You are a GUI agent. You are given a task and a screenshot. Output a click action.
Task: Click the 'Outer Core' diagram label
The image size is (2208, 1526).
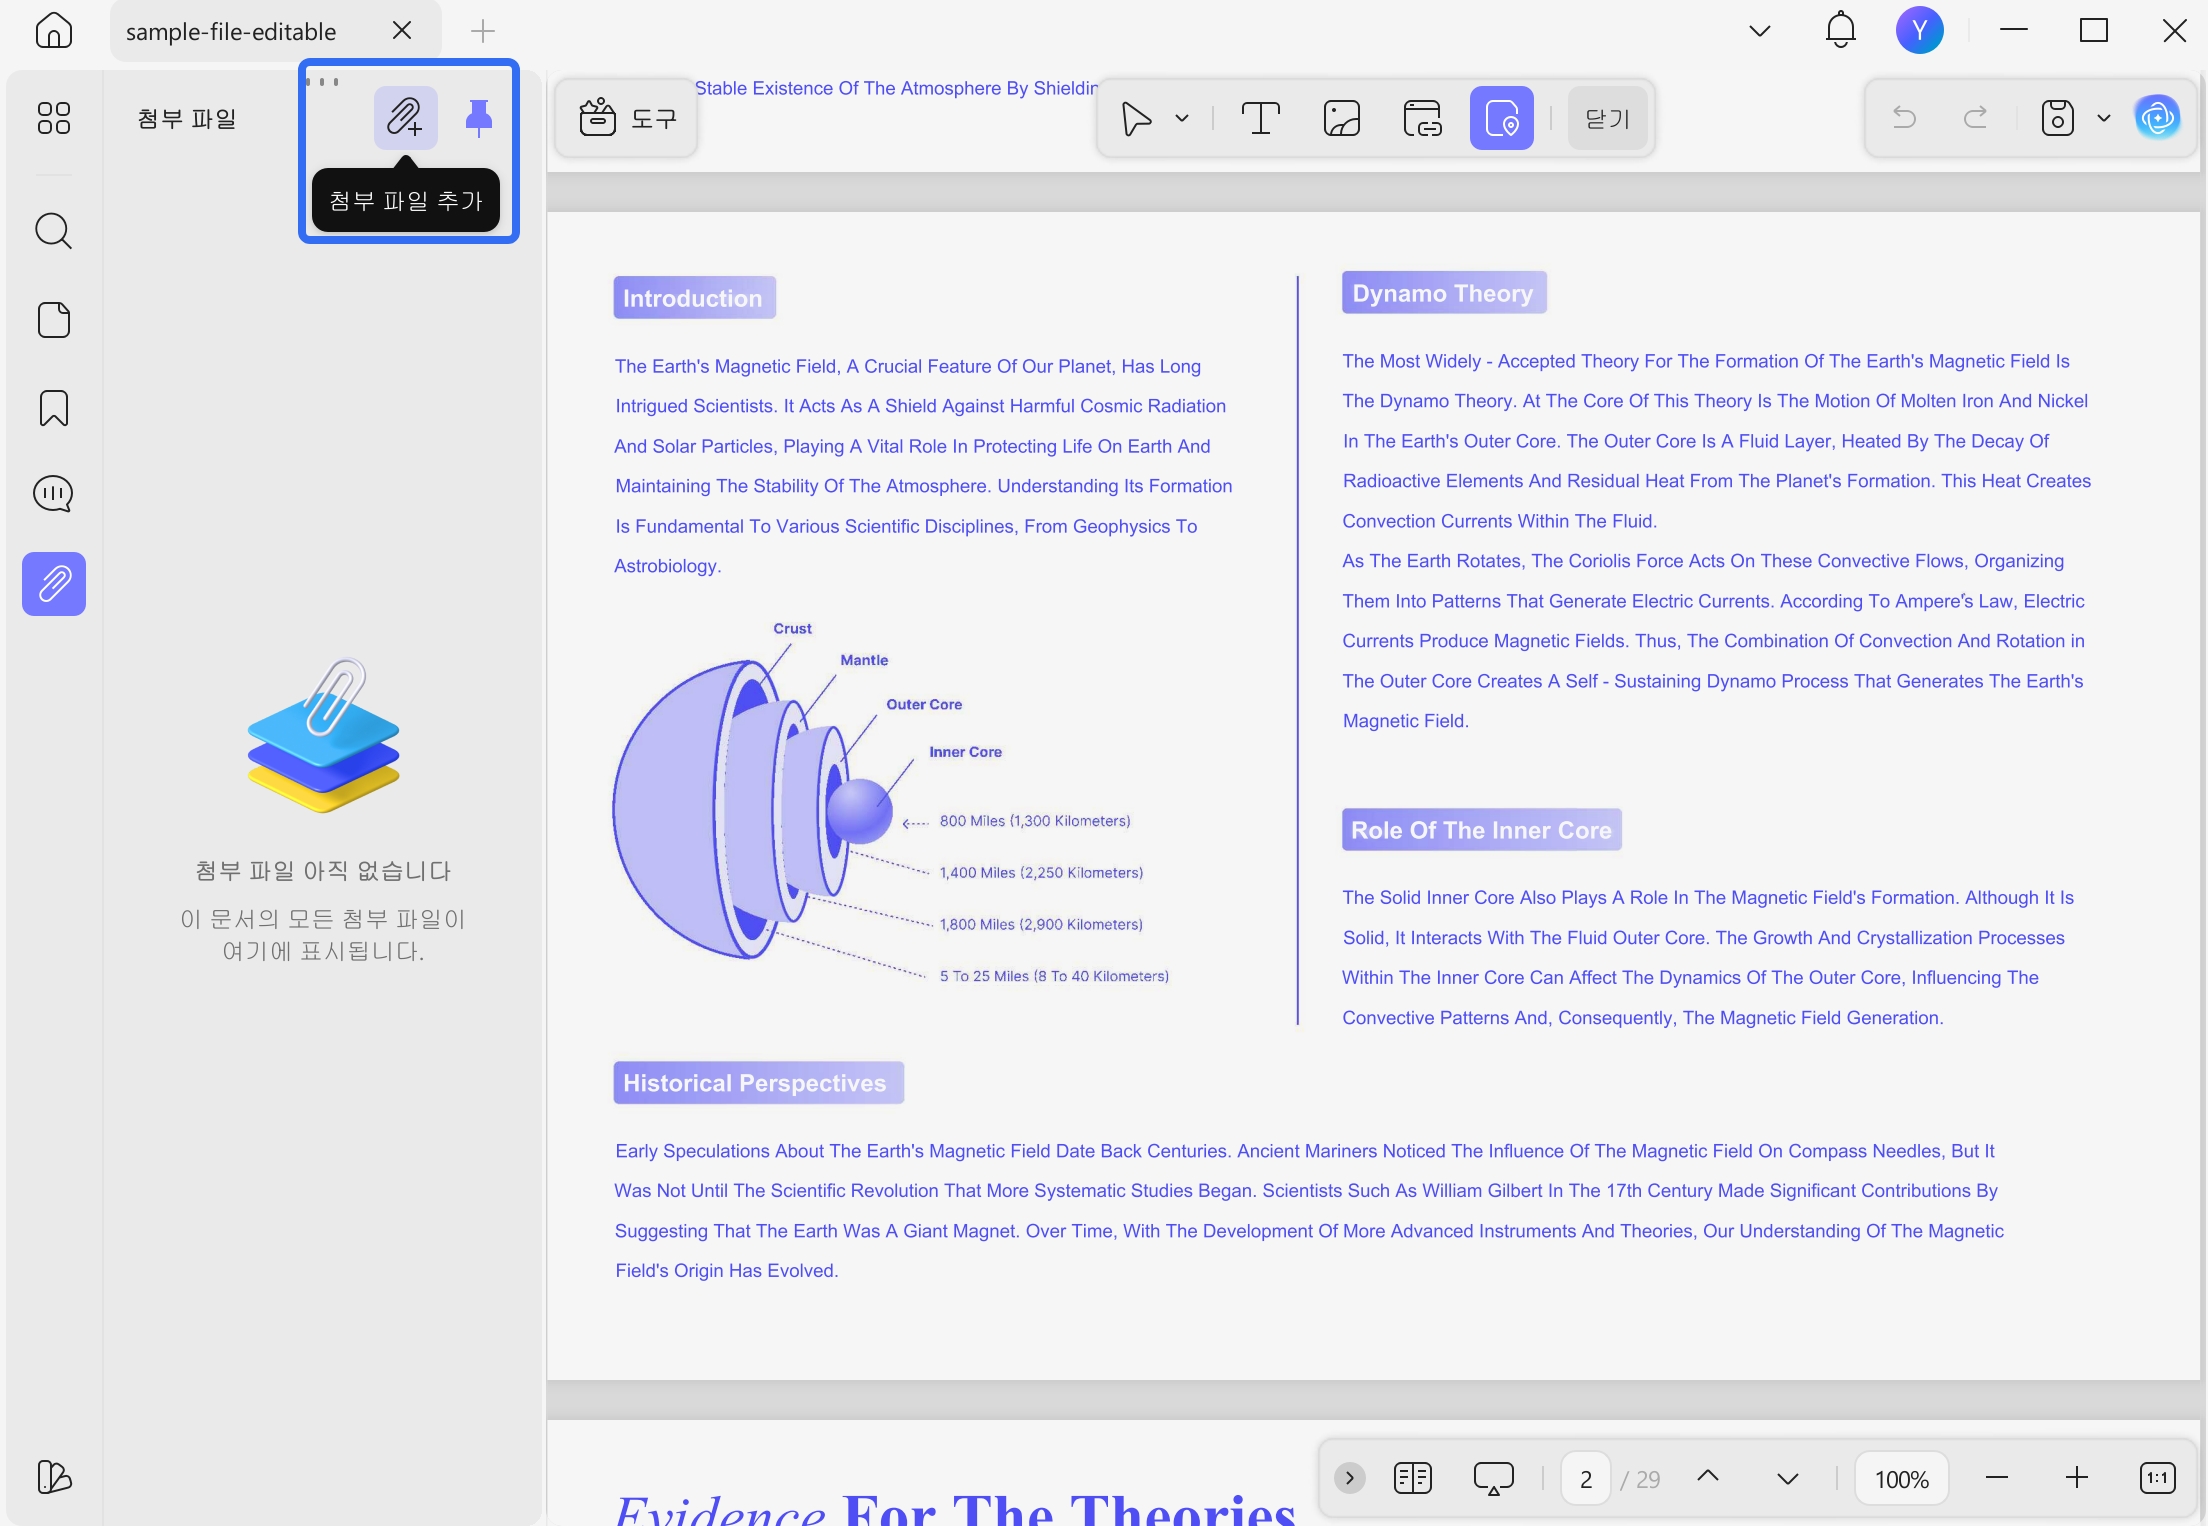[x=924, y=704]
